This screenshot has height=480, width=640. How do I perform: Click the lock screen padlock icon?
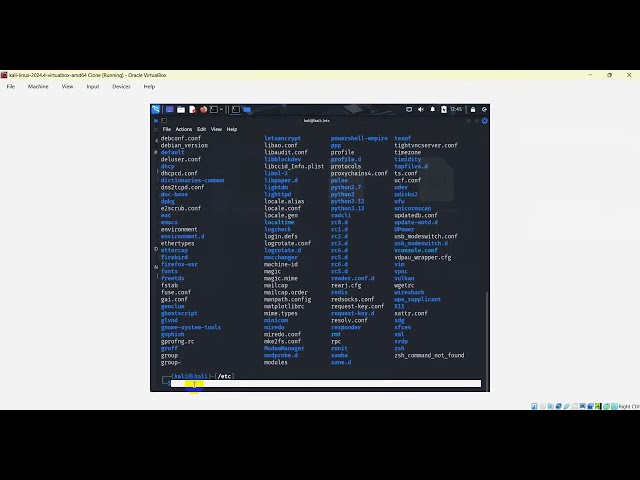[x=473, y=109]
